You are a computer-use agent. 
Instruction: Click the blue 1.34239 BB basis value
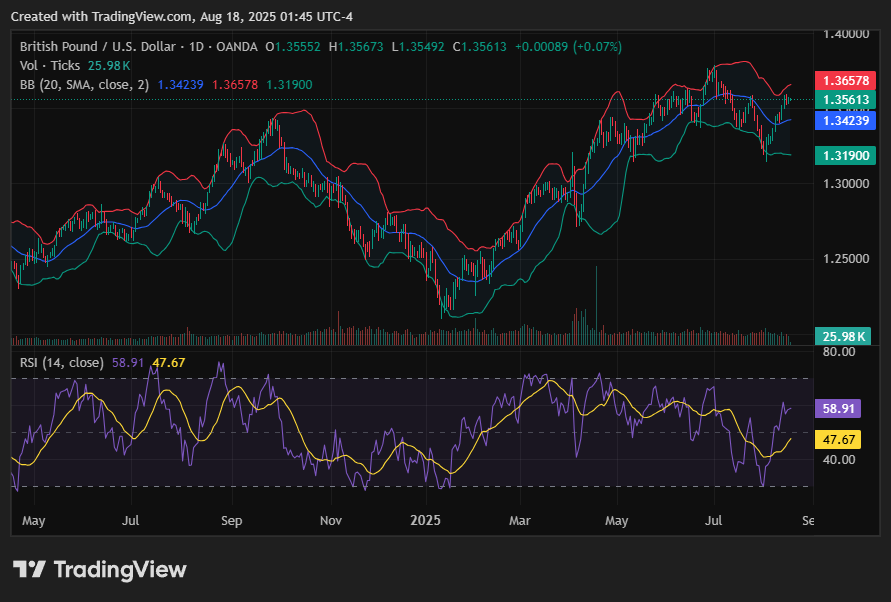coord(180,85)
